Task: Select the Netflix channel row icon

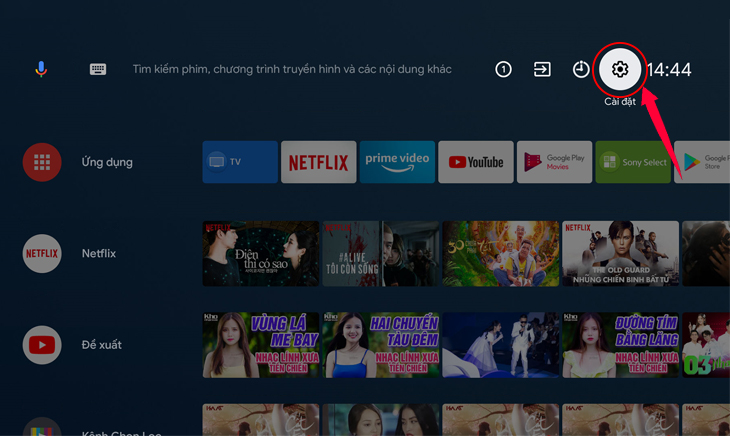Action: pos(42,254)
